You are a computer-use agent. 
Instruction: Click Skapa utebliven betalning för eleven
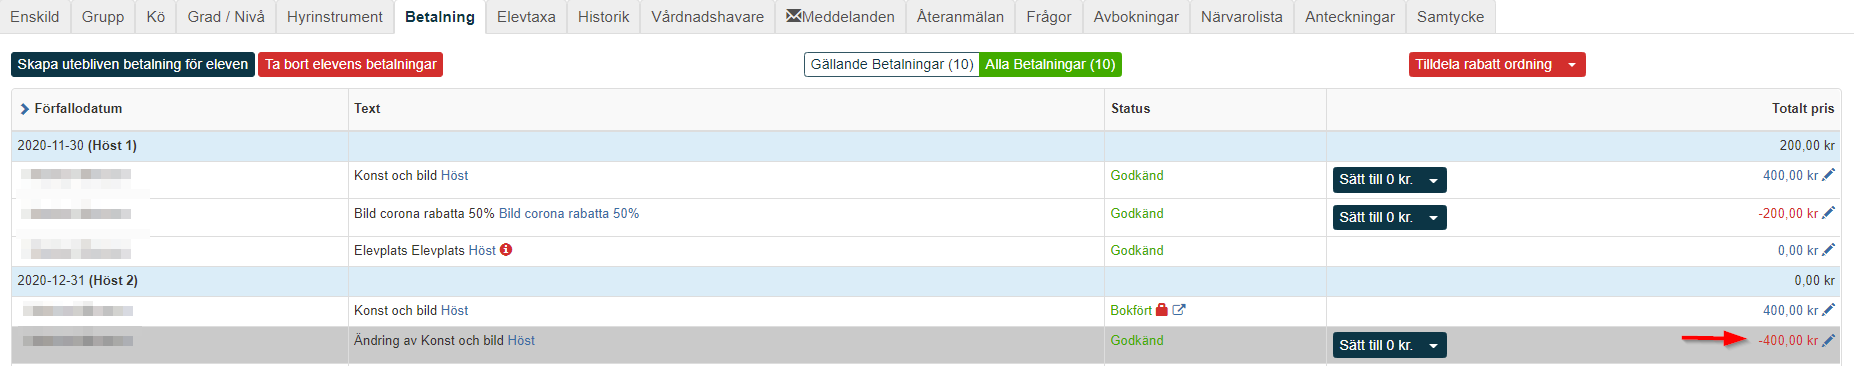point(133,64)
